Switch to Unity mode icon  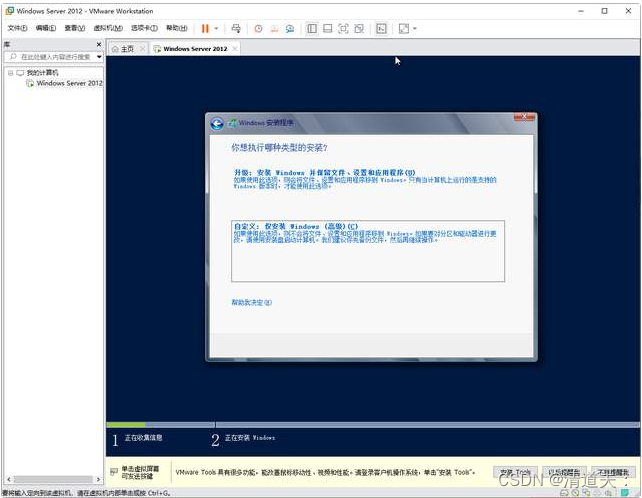coord(359,28)
